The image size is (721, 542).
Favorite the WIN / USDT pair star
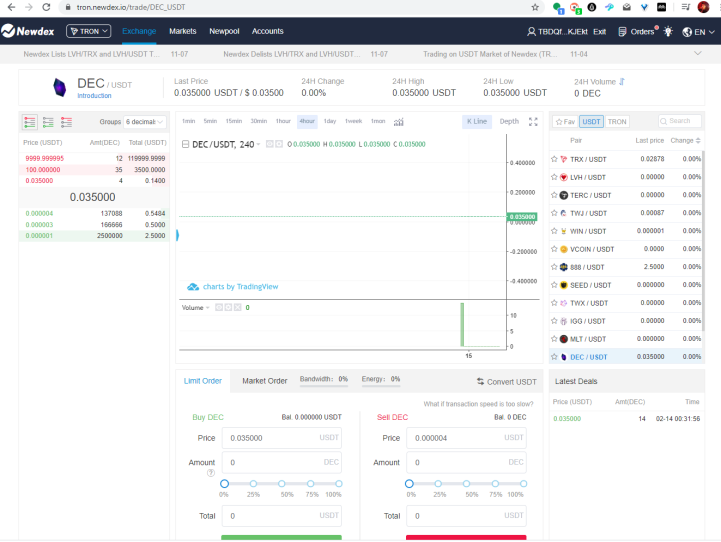click(554, 231)
